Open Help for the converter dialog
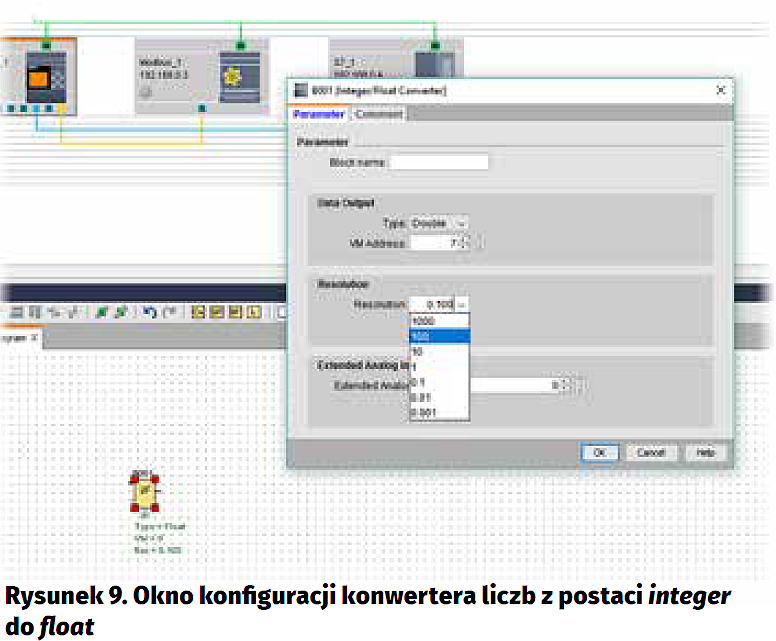Screen dimensions: 776x641 (x=705, y=452)
